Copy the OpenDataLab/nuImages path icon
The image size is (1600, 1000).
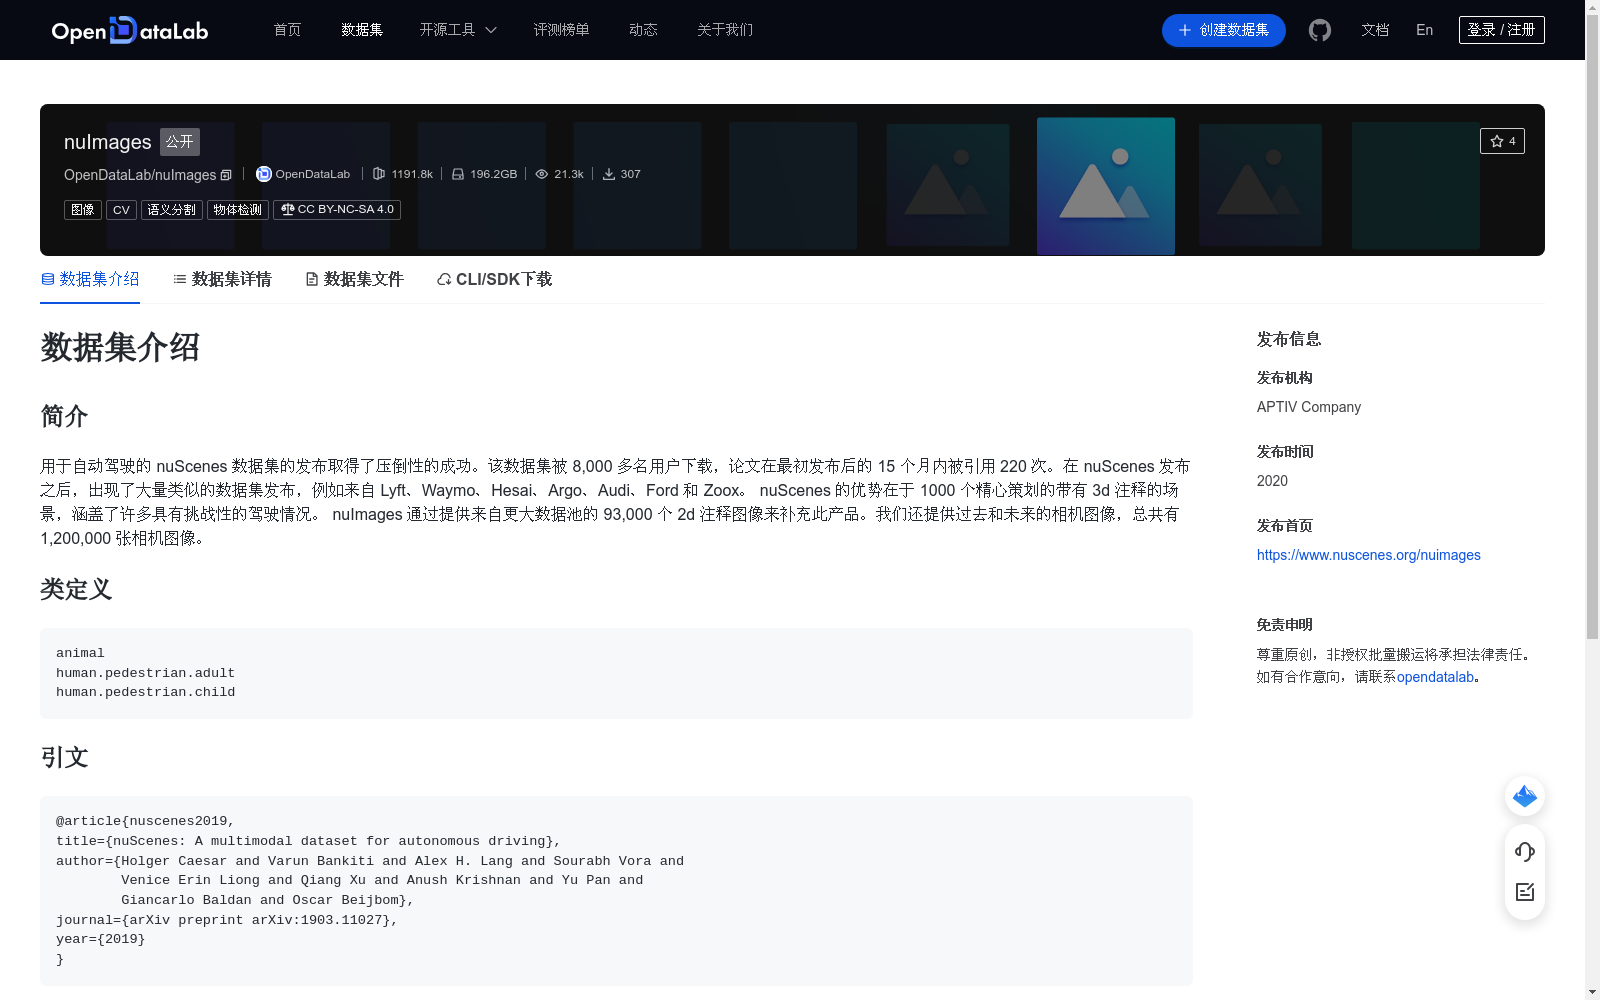(226, 175)
